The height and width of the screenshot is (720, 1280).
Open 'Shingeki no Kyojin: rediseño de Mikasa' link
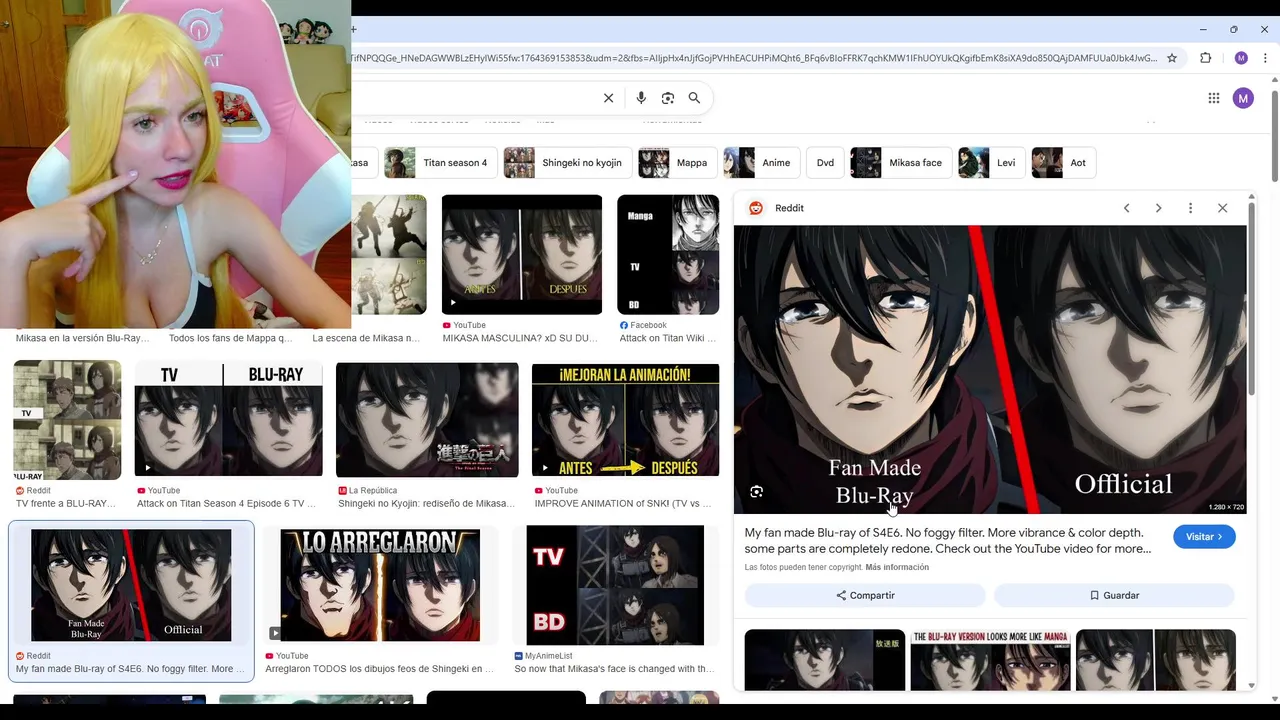tap(427, 504)
